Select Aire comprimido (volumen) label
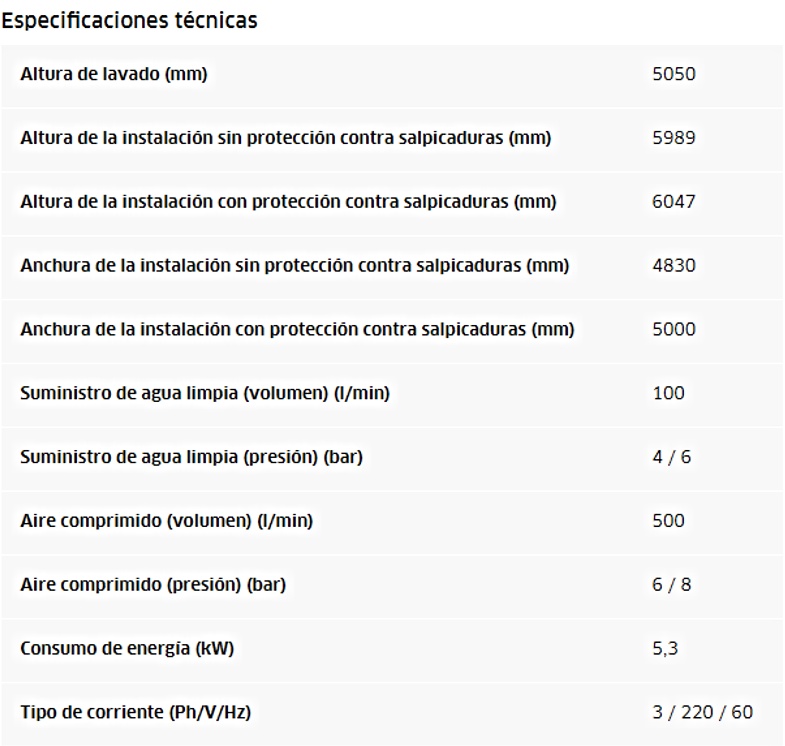 (167, 521)
